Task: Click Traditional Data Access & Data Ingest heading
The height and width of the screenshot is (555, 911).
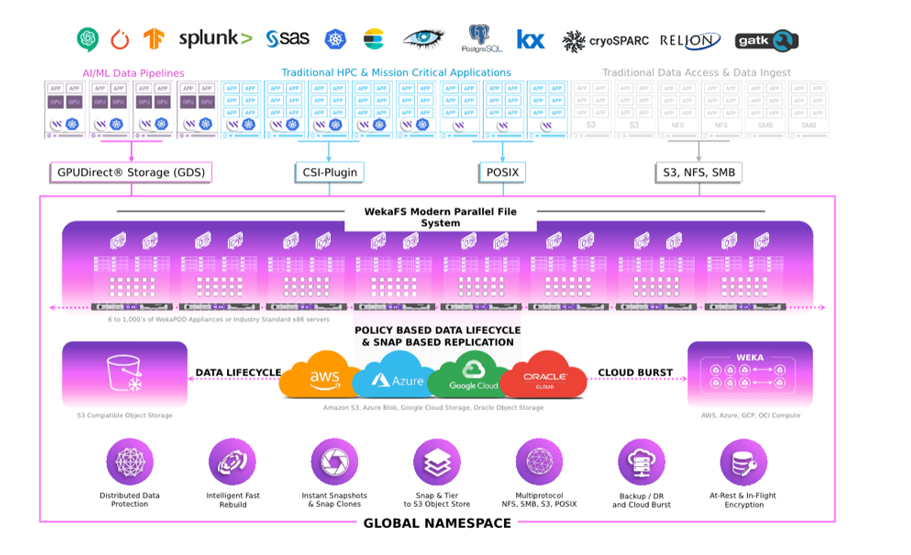Action: coord(696,73)
